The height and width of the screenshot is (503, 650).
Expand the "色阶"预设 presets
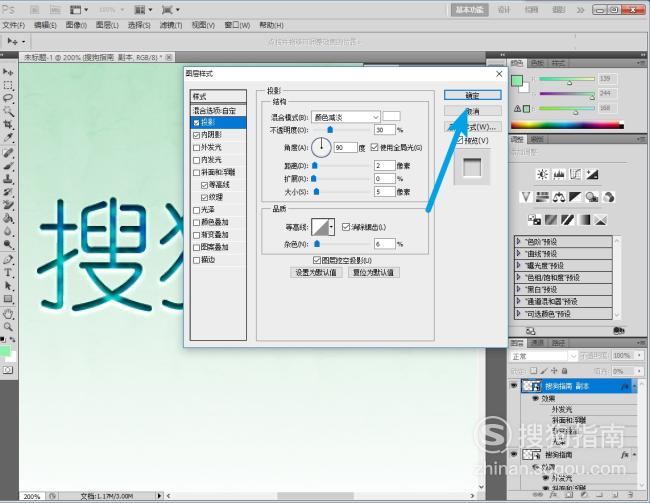point(519,241)
